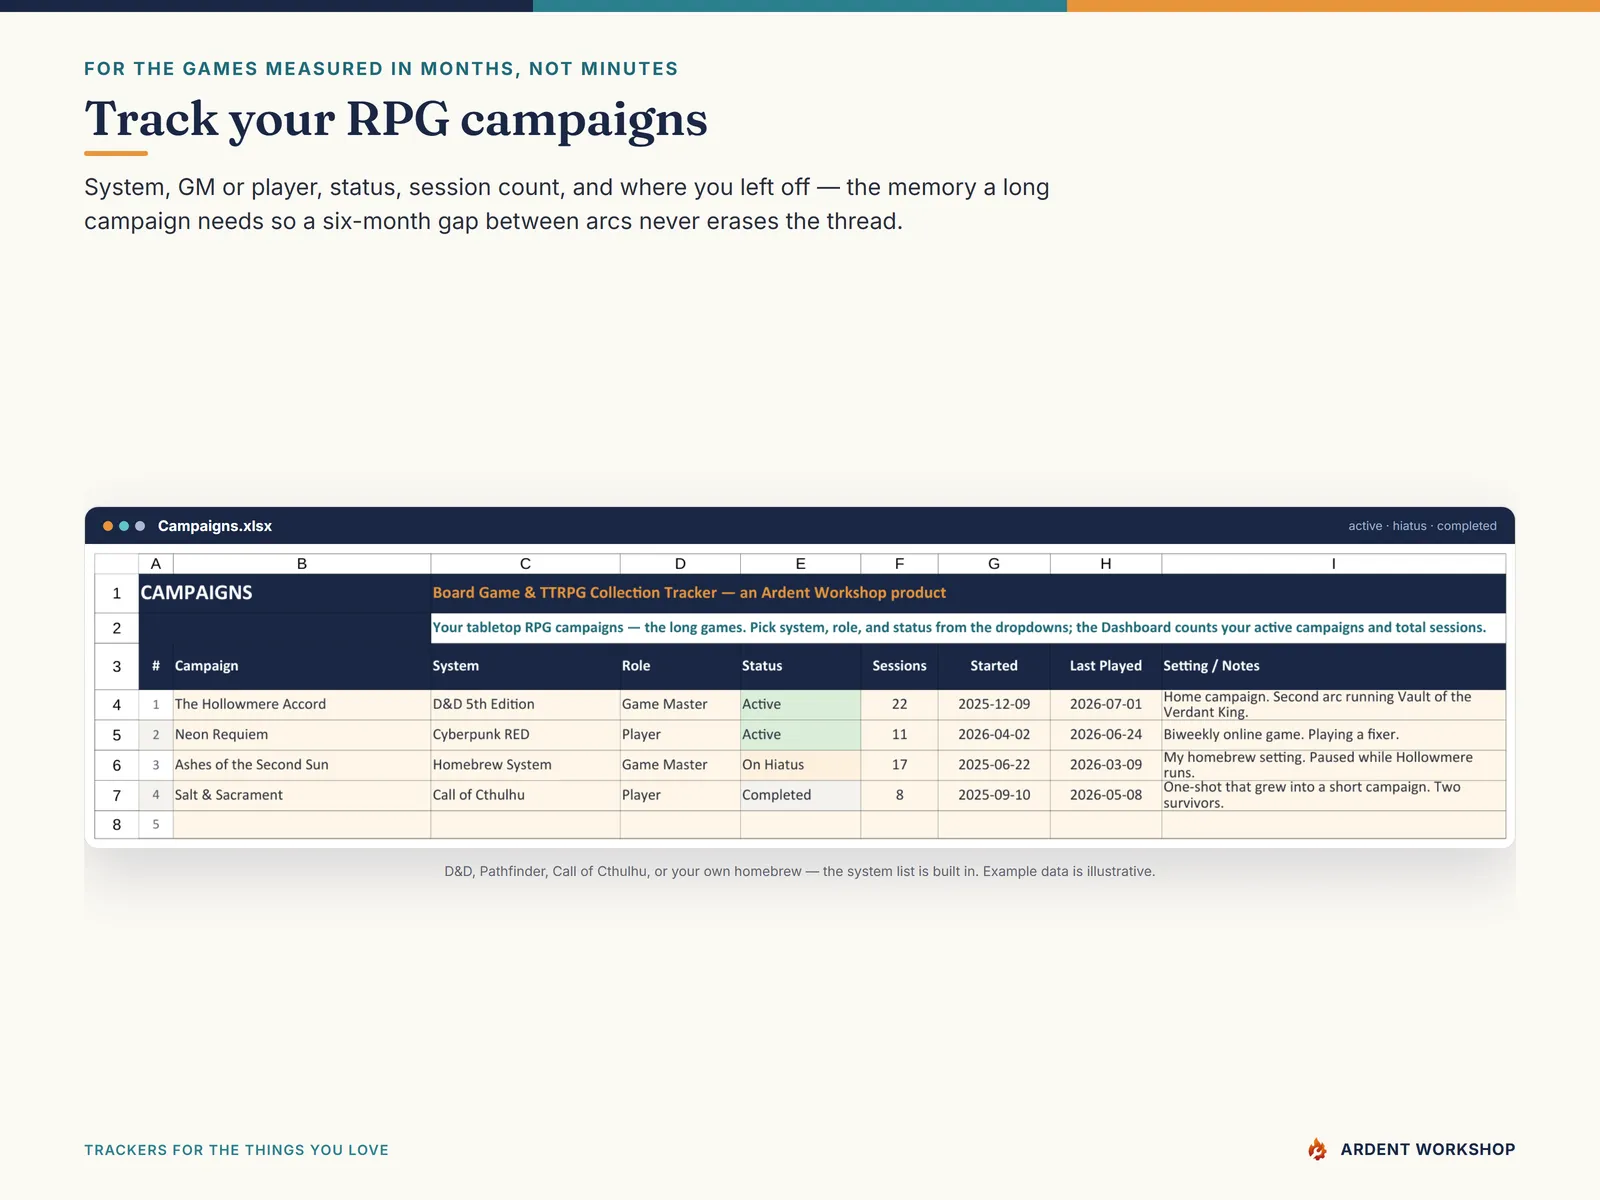Viewport: 1600px width, 1200px height.
Task: Select The Hollowmere Accord campaign cell
Action: point(302,705)
